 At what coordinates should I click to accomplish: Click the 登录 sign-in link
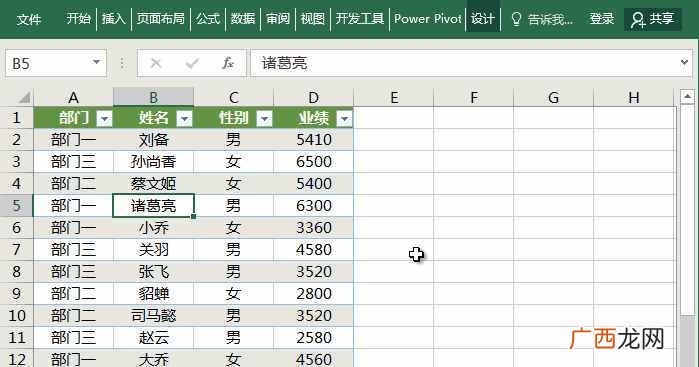point(602,19)
